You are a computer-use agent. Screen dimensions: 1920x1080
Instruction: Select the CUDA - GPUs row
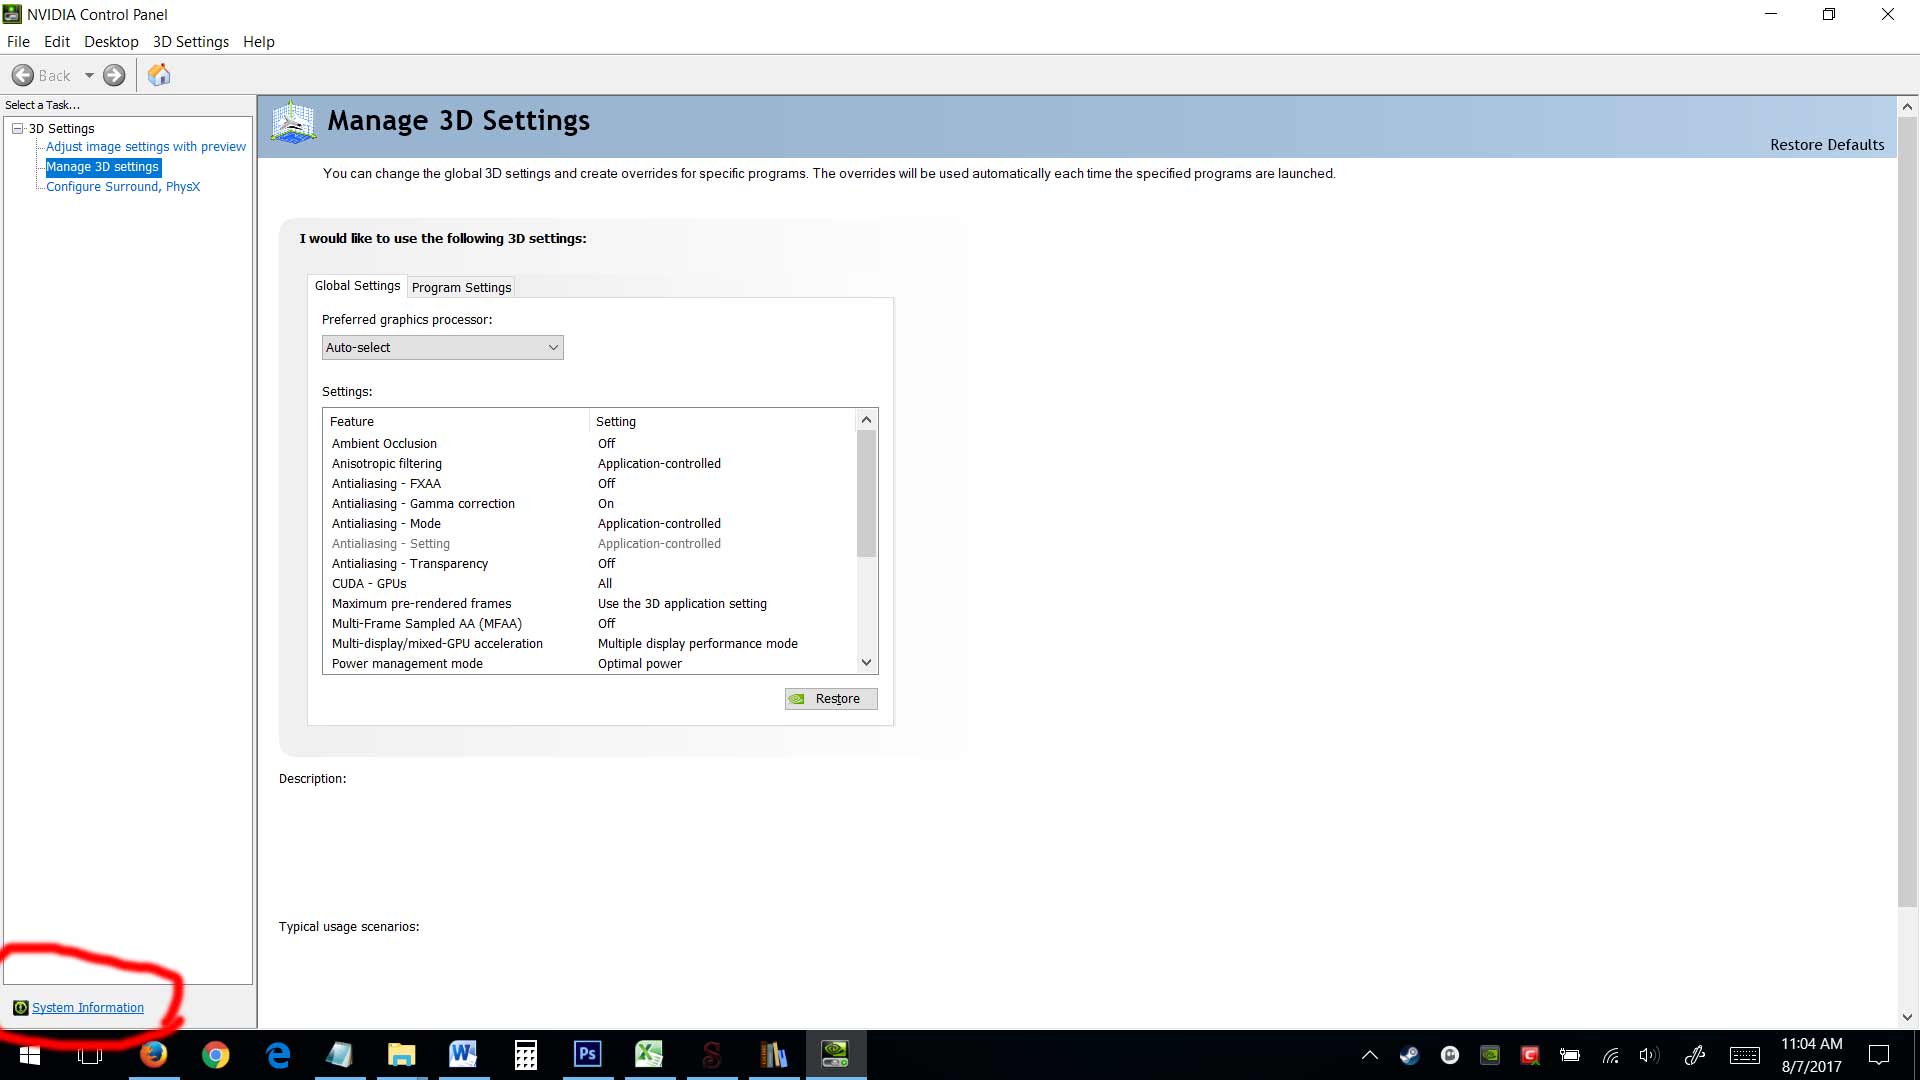590,584
